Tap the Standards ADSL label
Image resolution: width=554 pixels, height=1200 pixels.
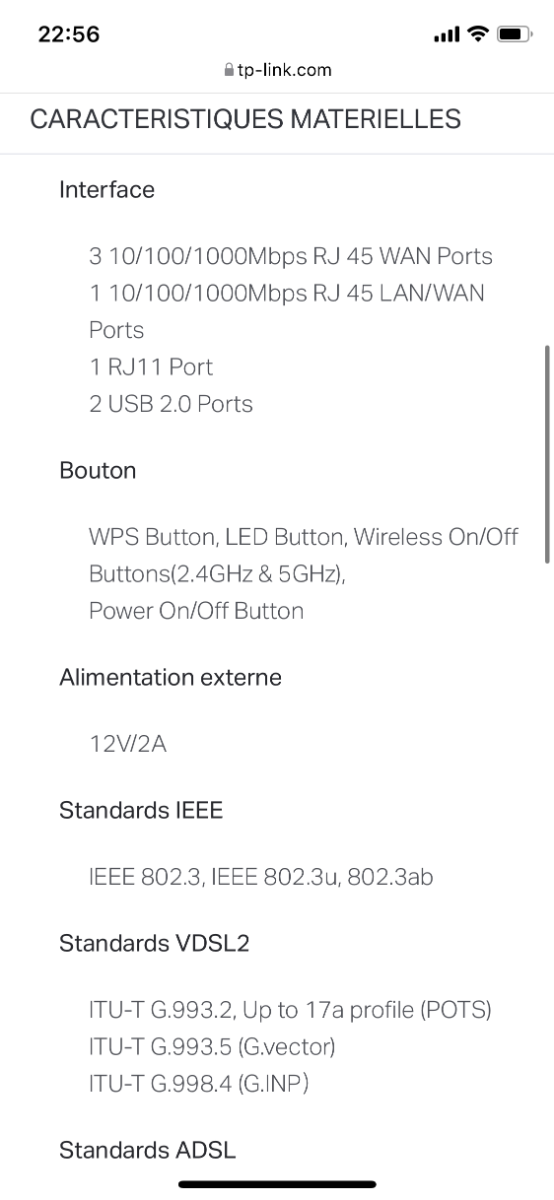pyautogui.click(x=148, y=1150)
